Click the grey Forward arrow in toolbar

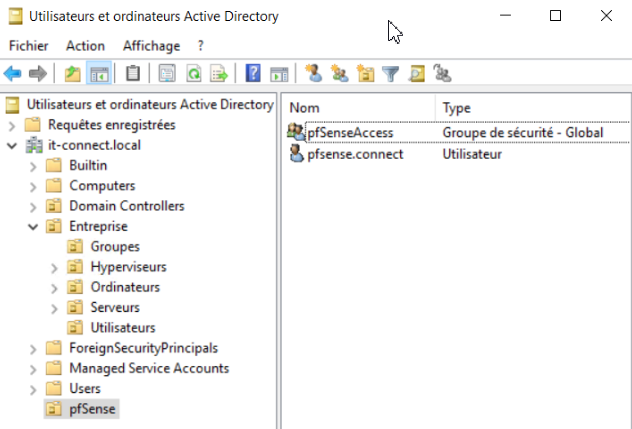coord(38,74)
